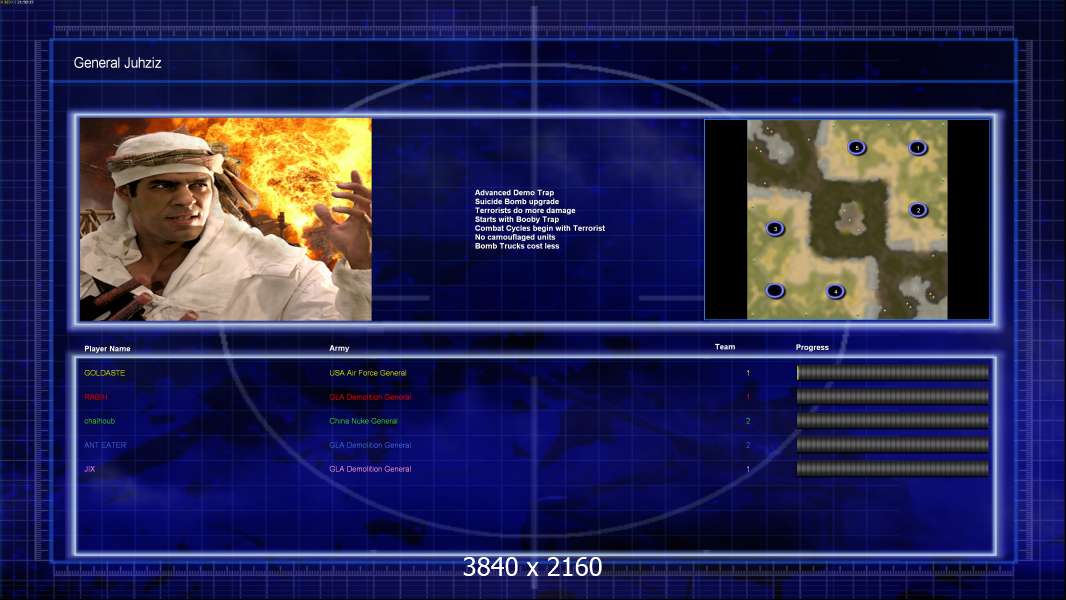This screenshot has width=1066, height=600.
Task: Click GOLDASTE's team number 1
Action: (748, 373)
